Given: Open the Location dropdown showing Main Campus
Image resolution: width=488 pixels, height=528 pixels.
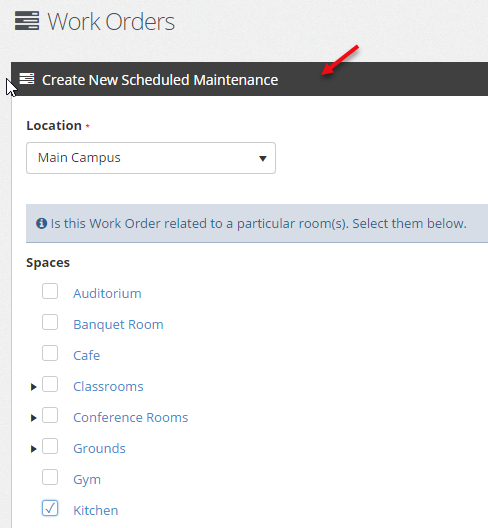Looking at the screenshot, I should 151,158.
